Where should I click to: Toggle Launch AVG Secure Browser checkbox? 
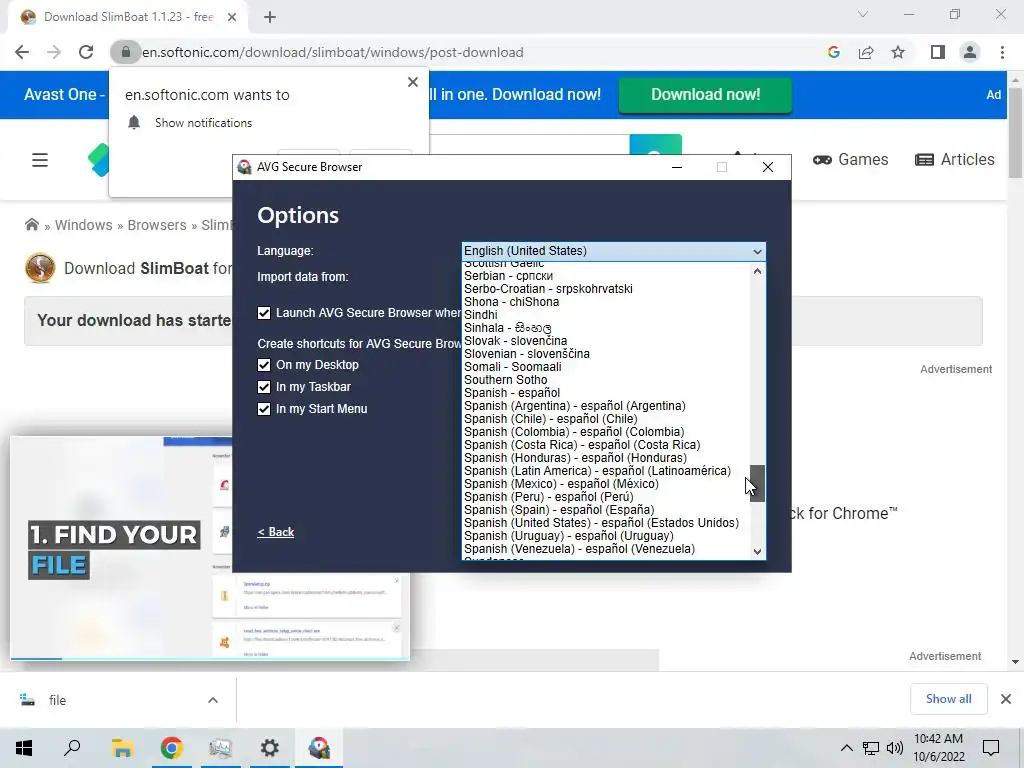coord(264,313)
